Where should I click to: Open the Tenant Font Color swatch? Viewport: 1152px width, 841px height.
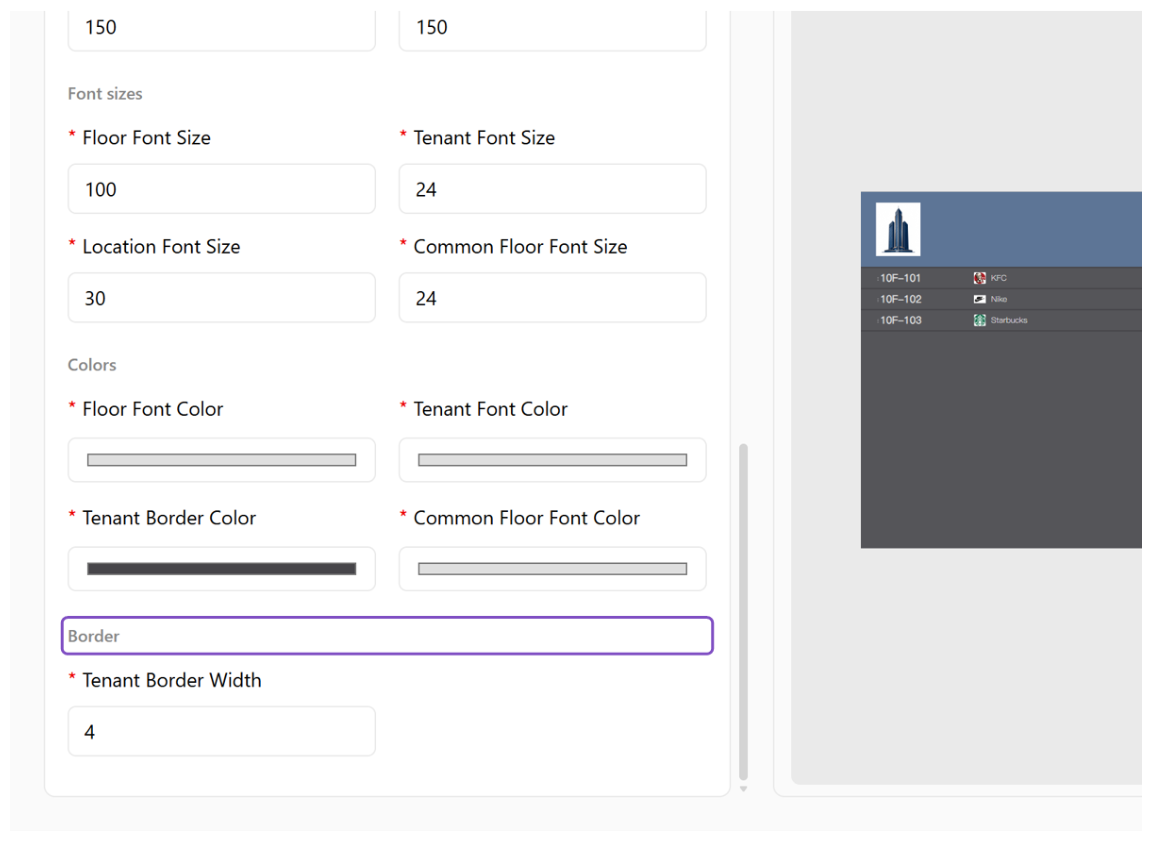pos(552,460)
